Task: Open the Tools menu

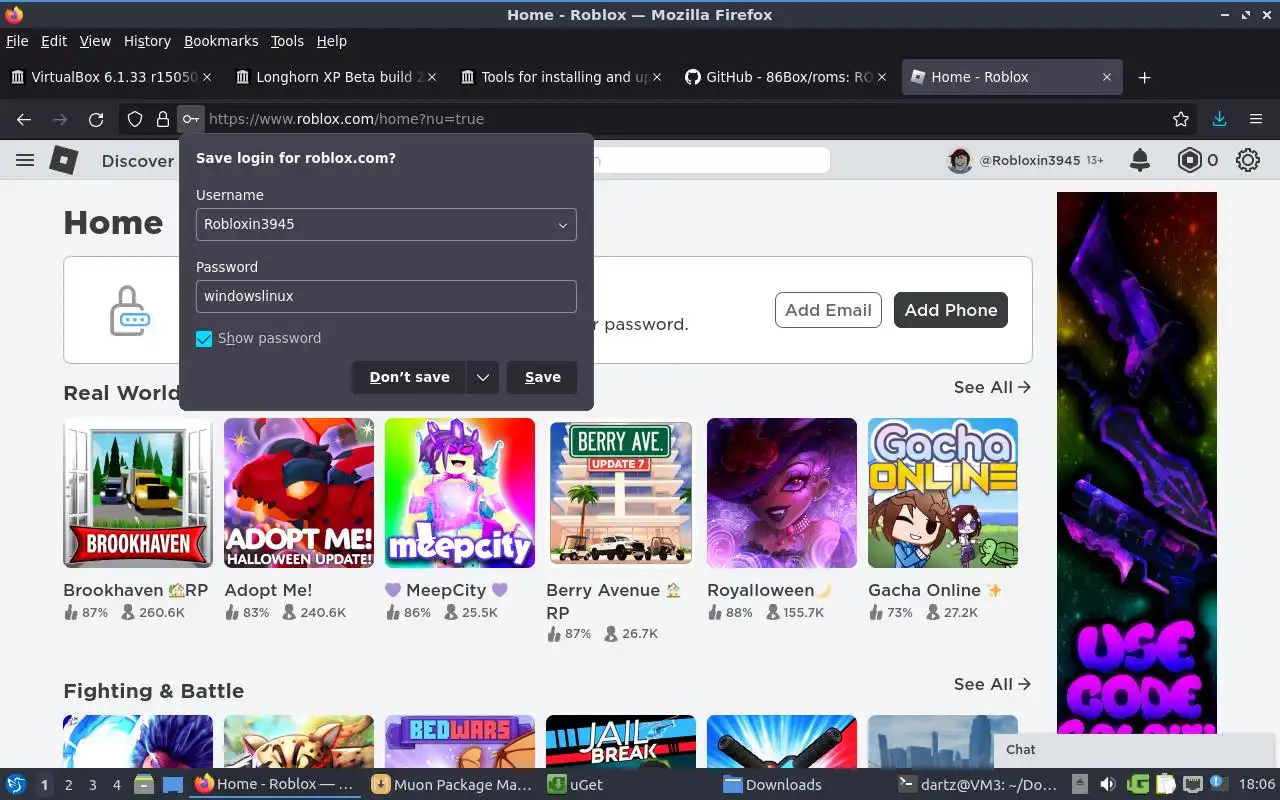Action: tap(287, 41)
